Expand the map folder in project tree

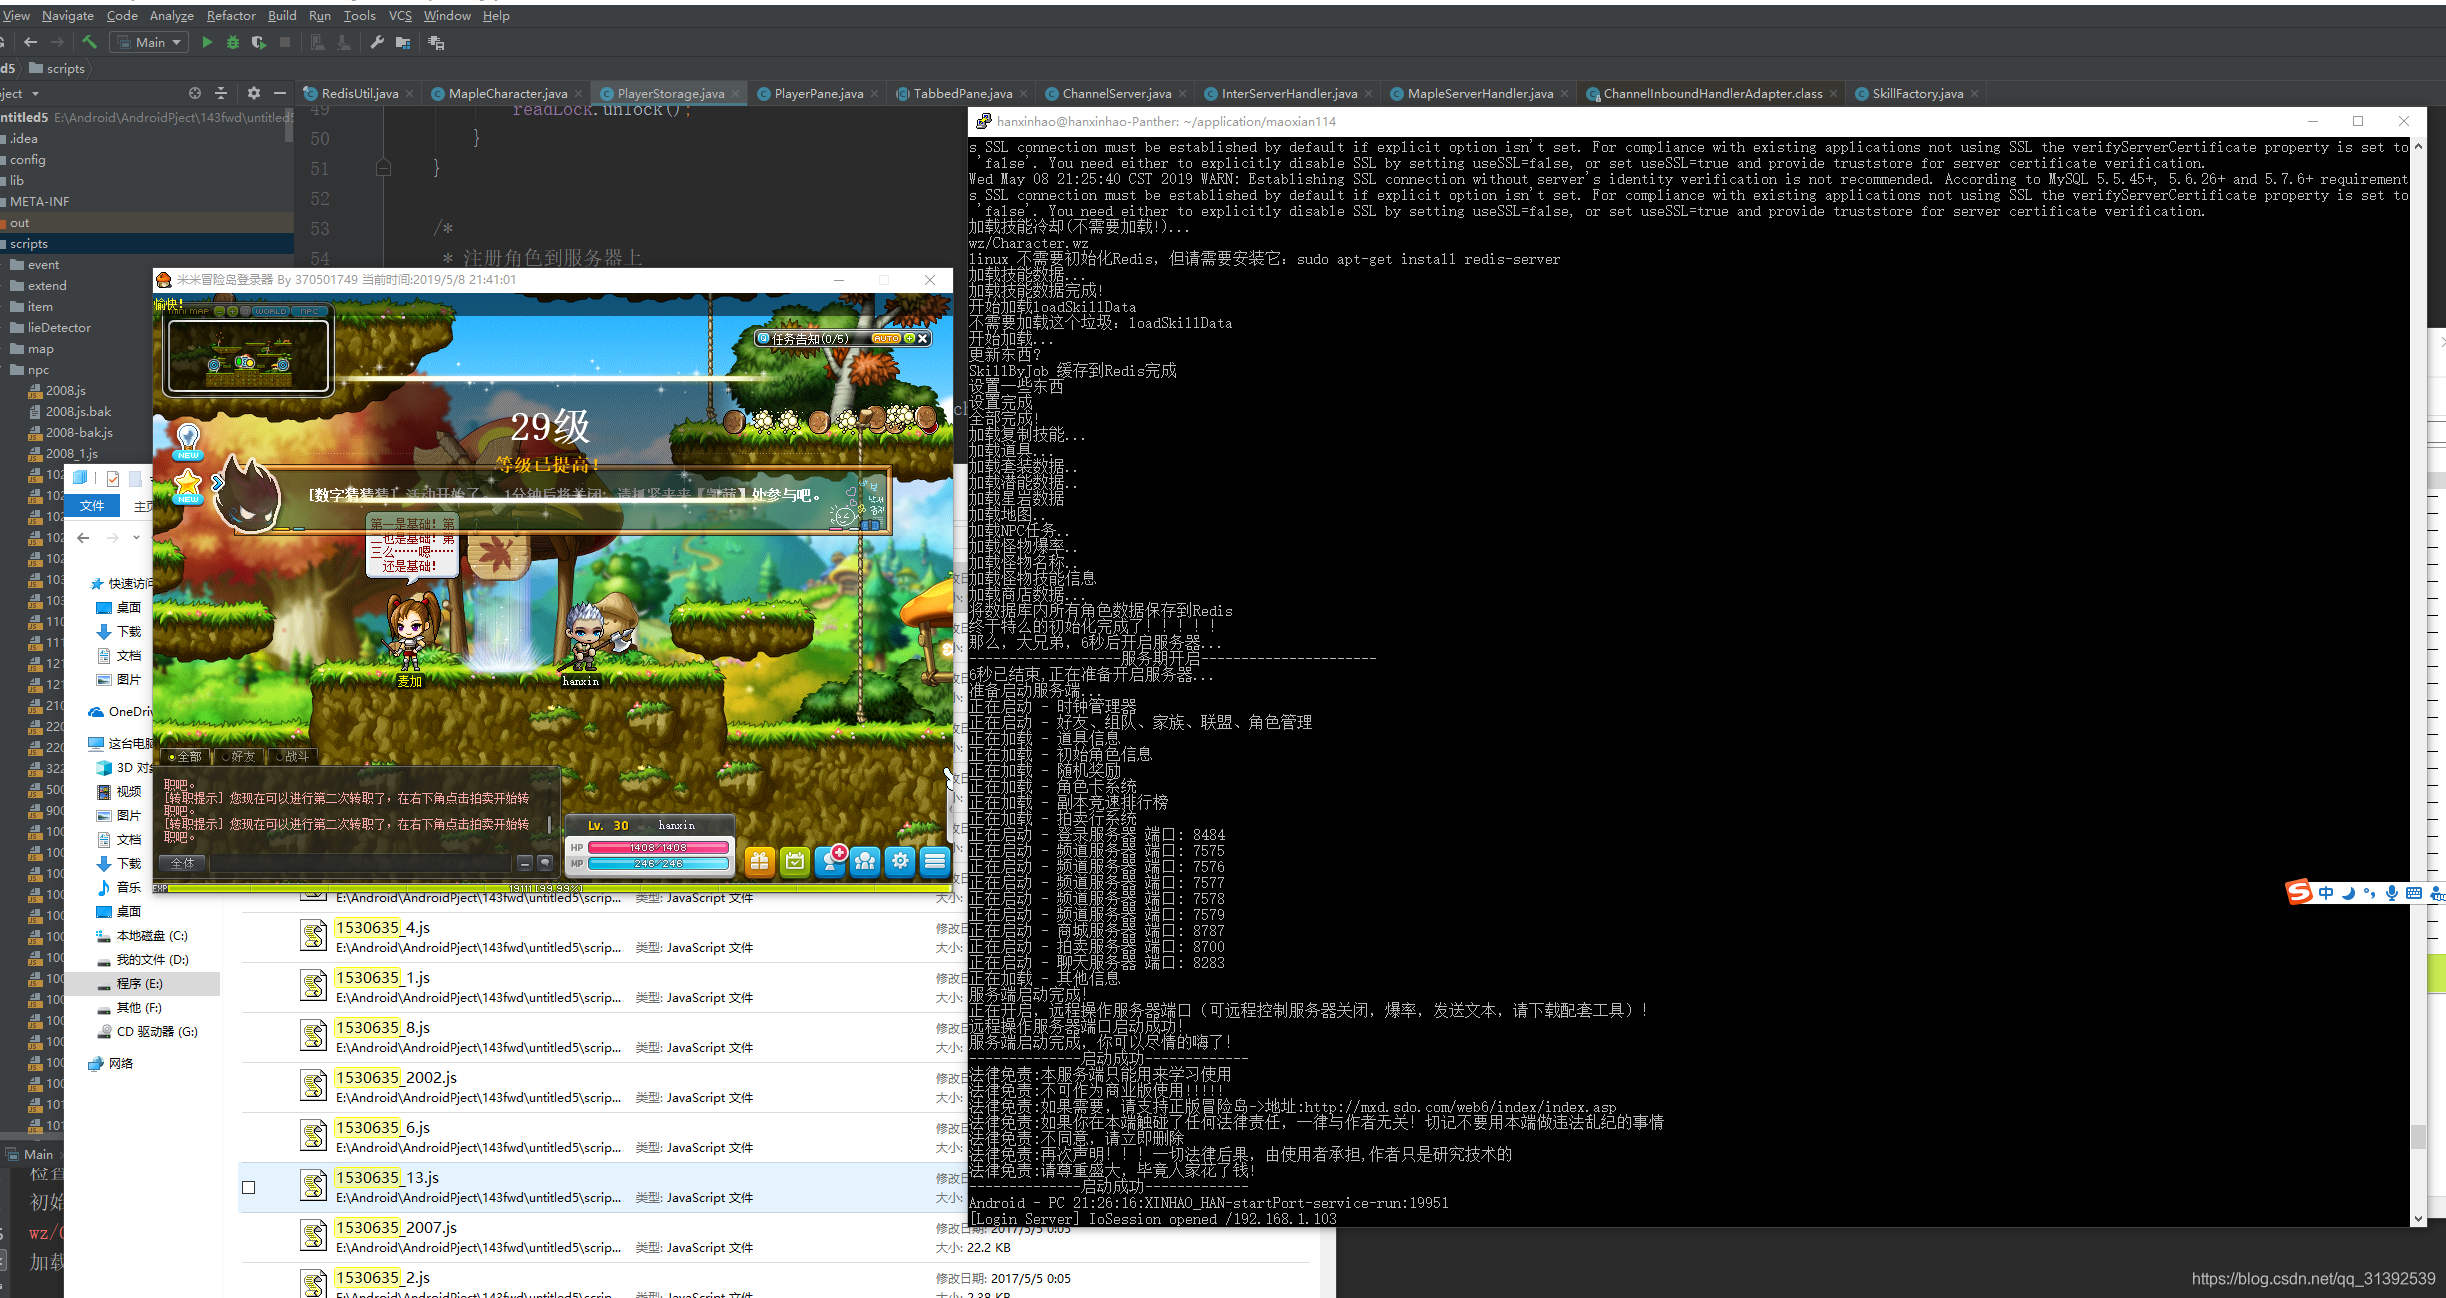coord(31,349)
